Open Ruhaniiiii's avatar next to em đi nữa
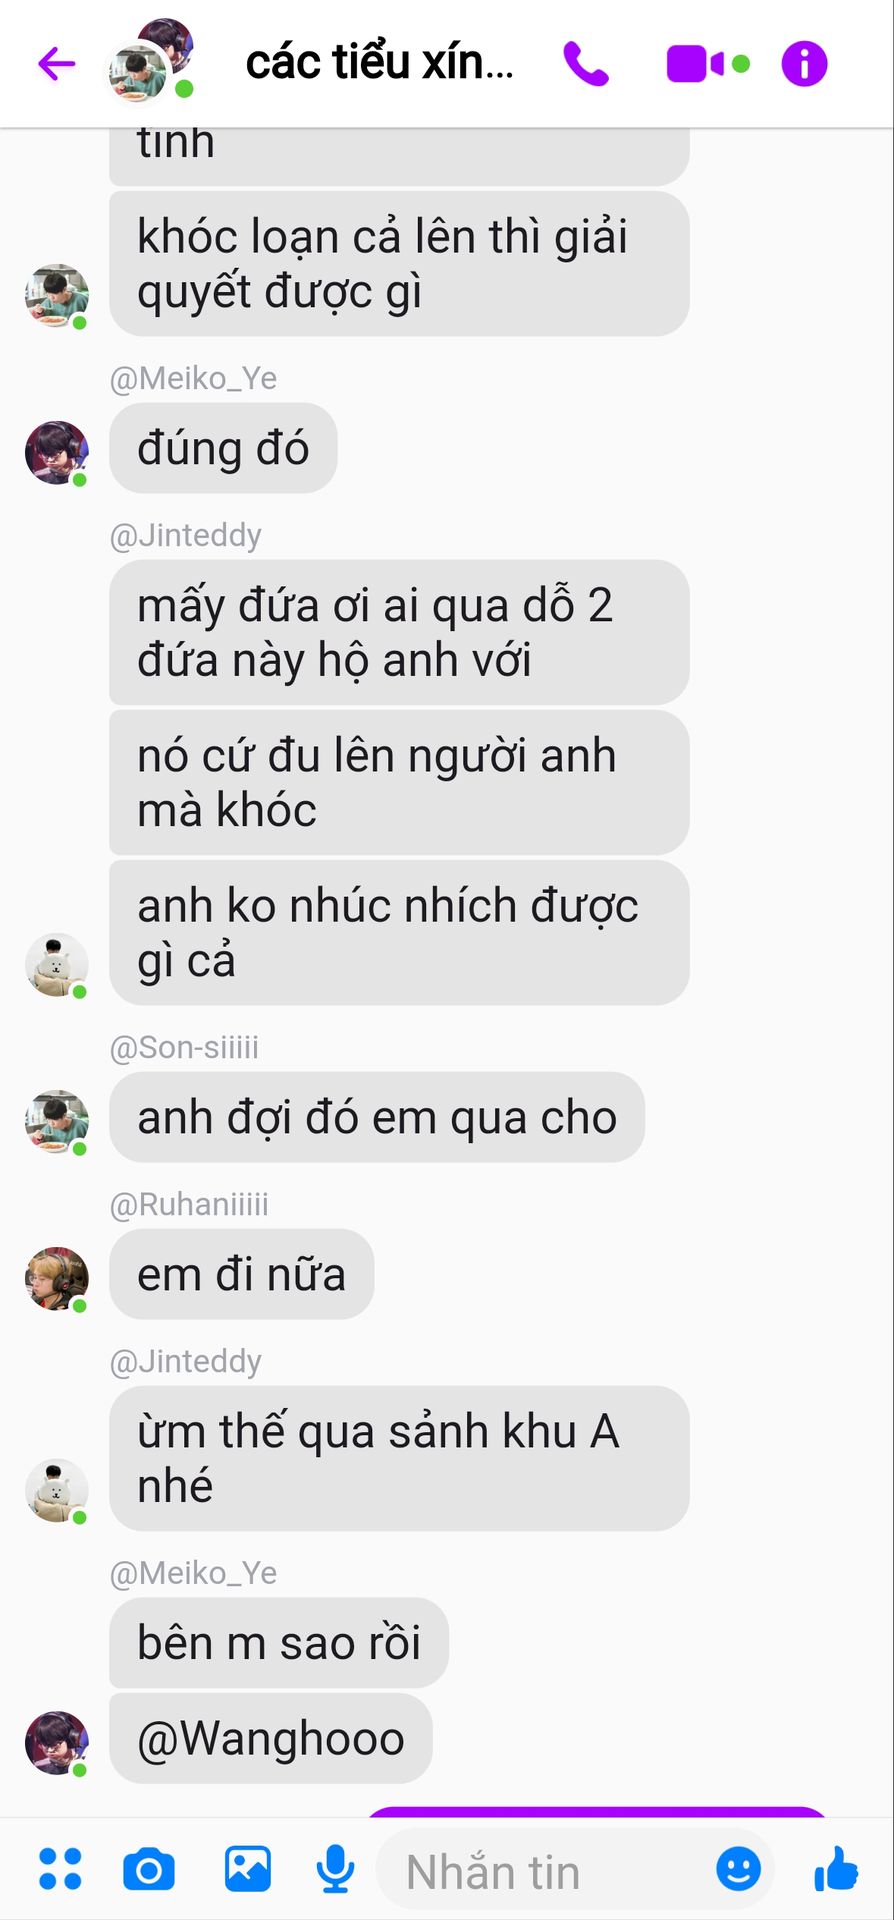The width and height of the screenshot is (894, 1920). [x=57, y=1278]
